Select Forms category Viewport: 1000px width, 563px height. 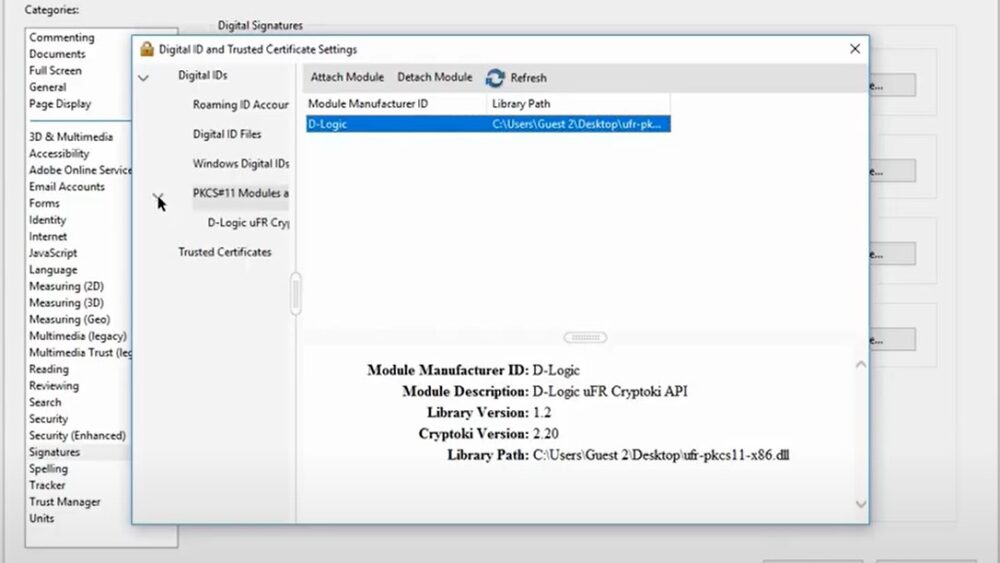click(44, 203)
